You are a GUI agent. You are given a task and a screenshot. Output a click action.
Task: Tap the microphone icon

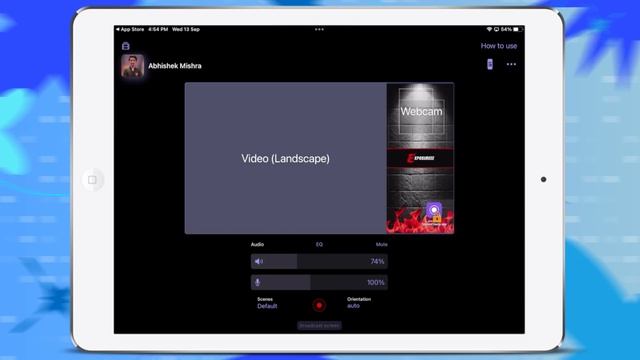(x=258, y=282)
